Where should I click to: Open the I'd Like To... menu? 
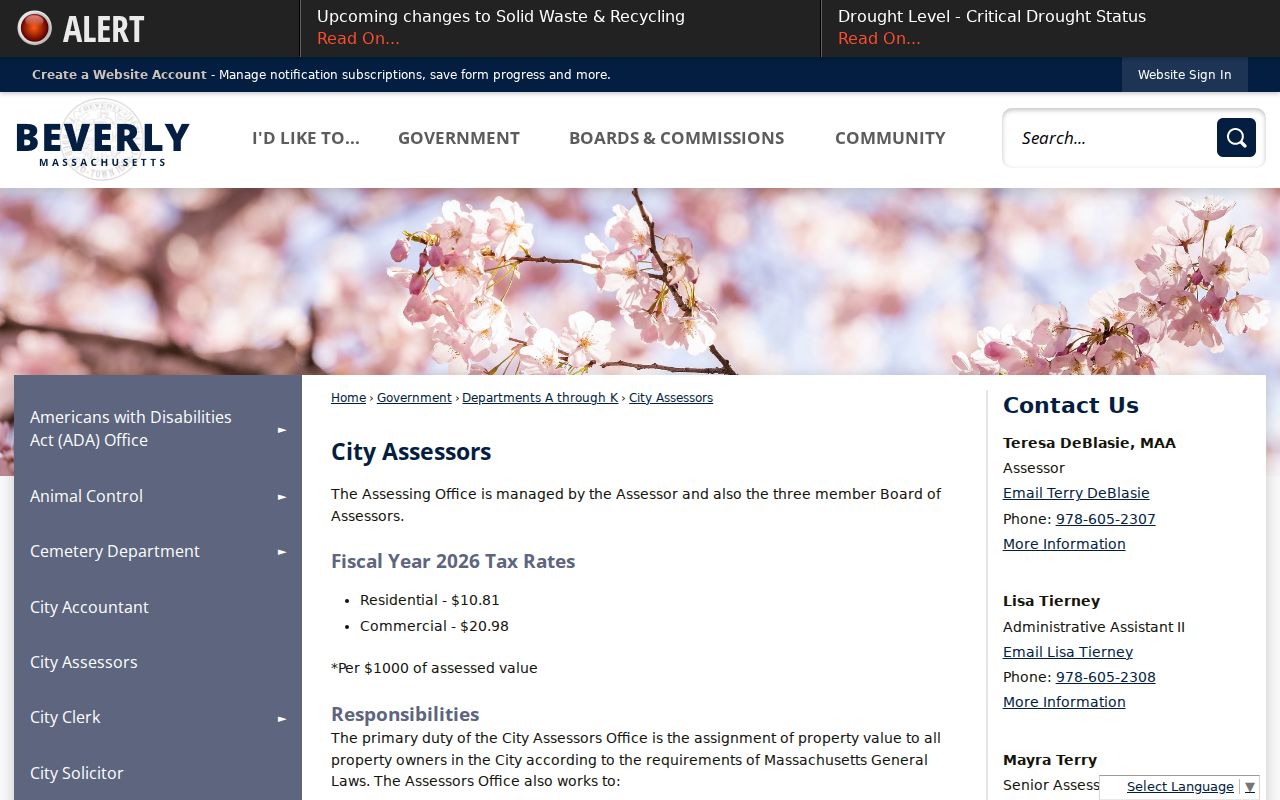click(x=306, y=138)
